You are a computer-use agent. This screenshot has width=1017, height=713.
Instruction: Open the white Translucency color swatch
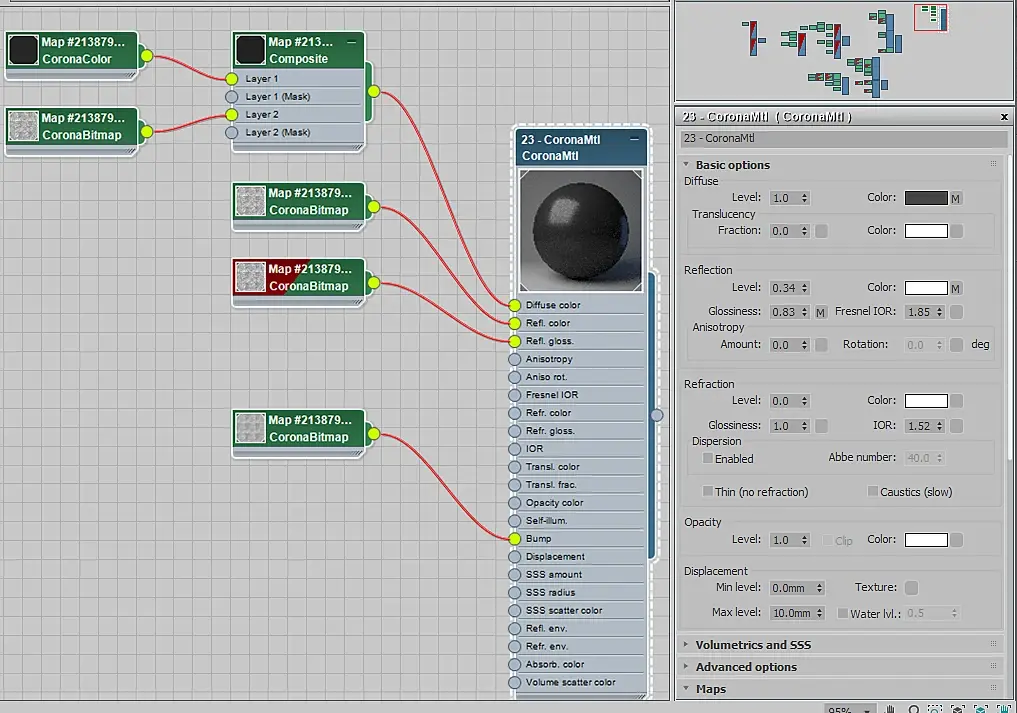(926, 231)
